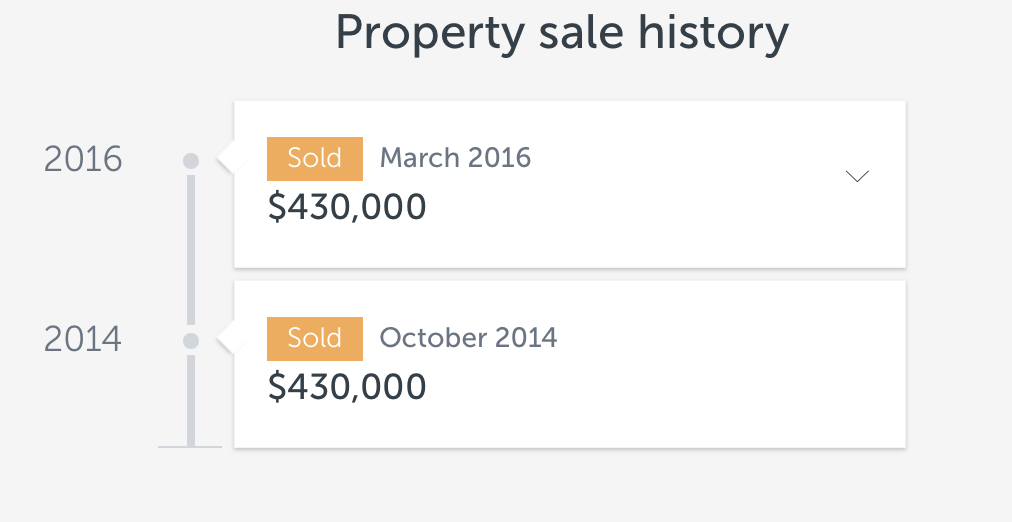Click the 2014 timeline dot marker
The width and height of the screenshot is (1012, 522).
pyautogui.click(x=191, y=341)
